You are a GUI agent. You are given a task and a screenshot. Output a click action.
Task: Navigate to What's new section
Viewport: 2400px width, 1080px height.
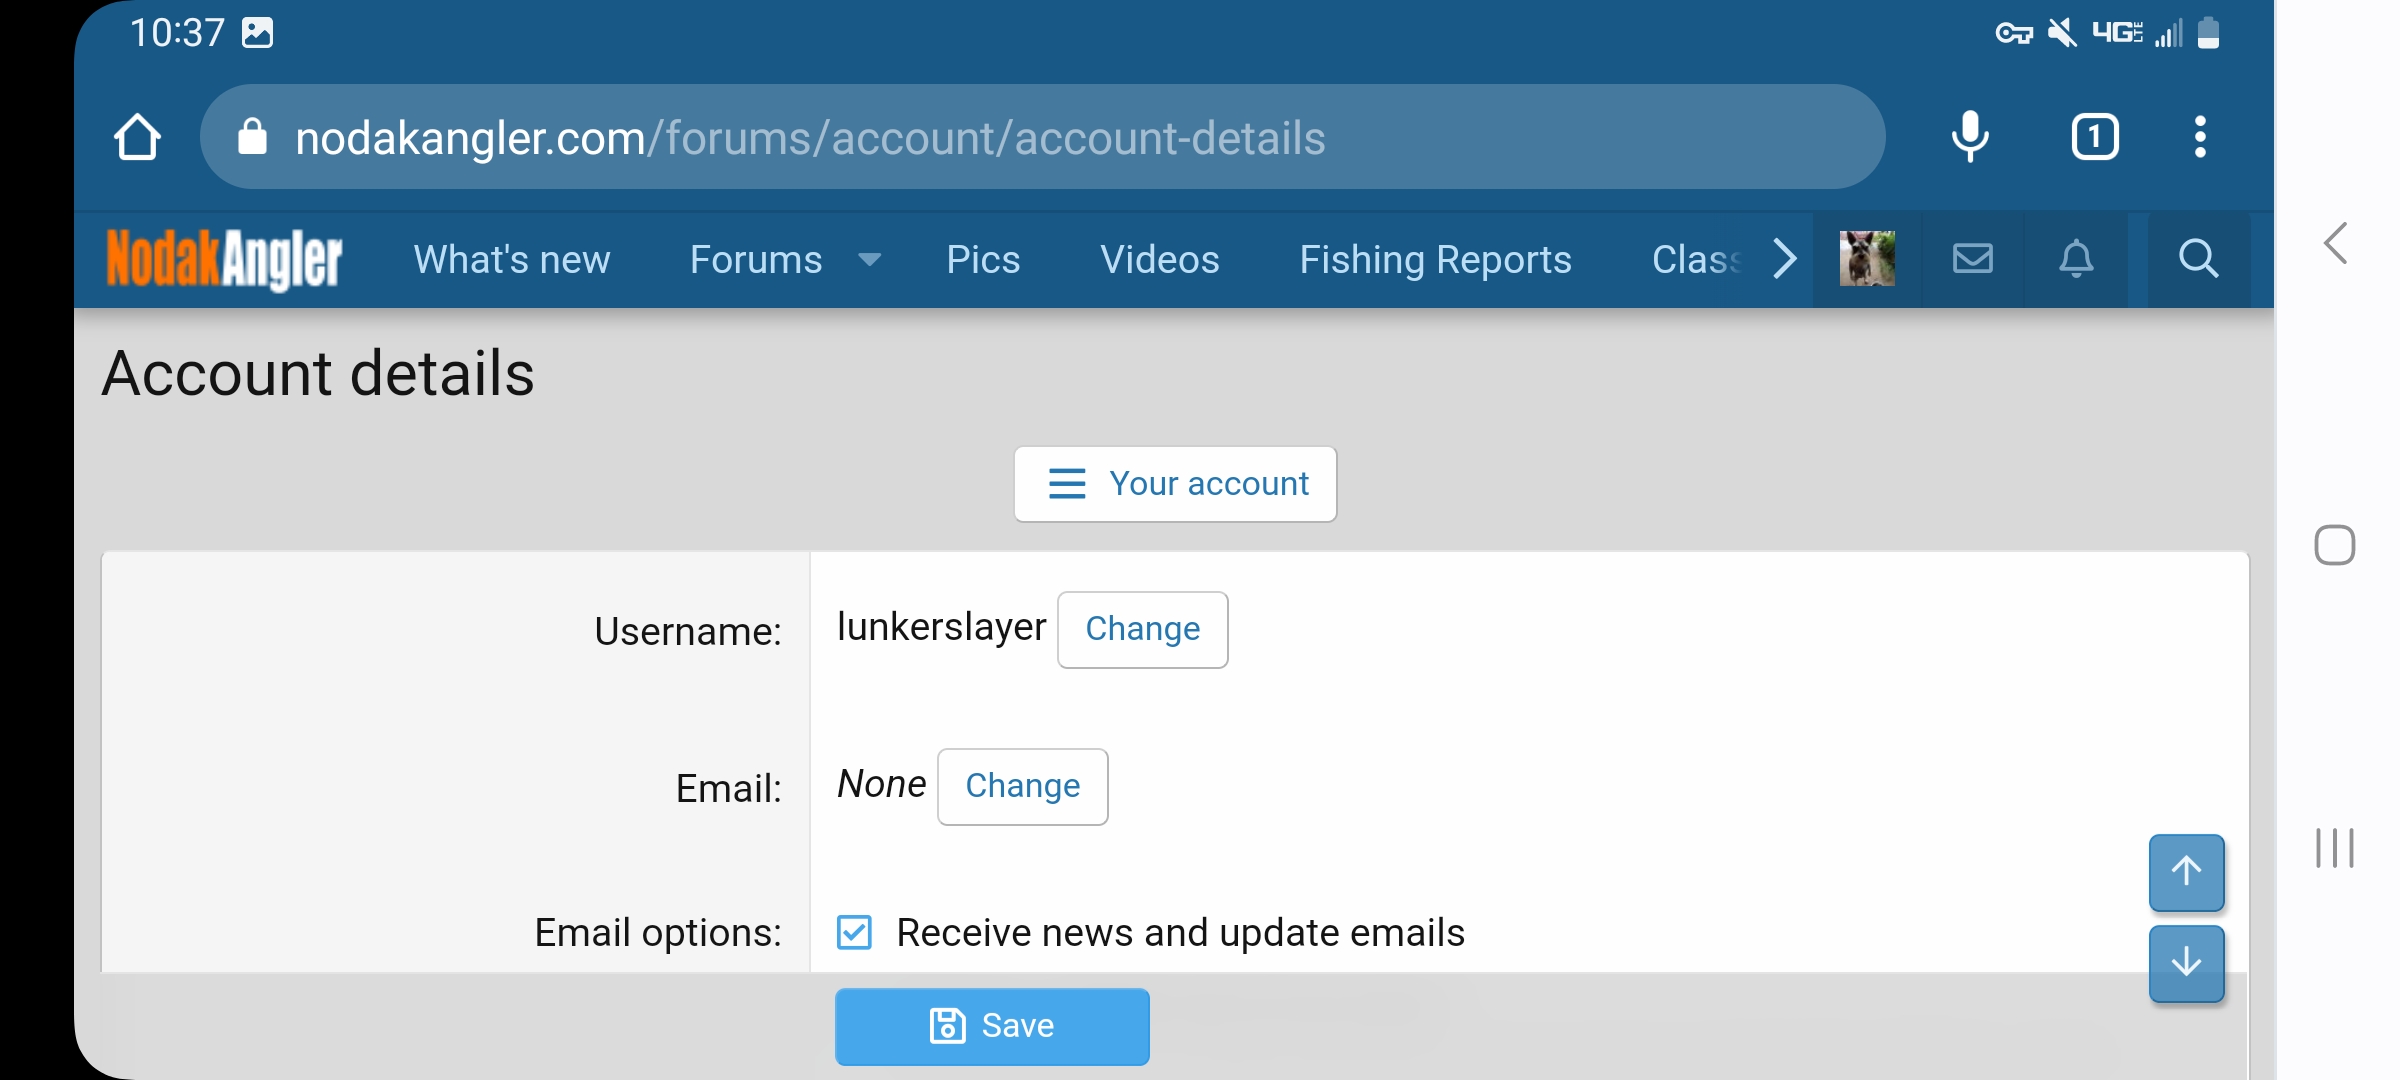(x=511, y=257)
